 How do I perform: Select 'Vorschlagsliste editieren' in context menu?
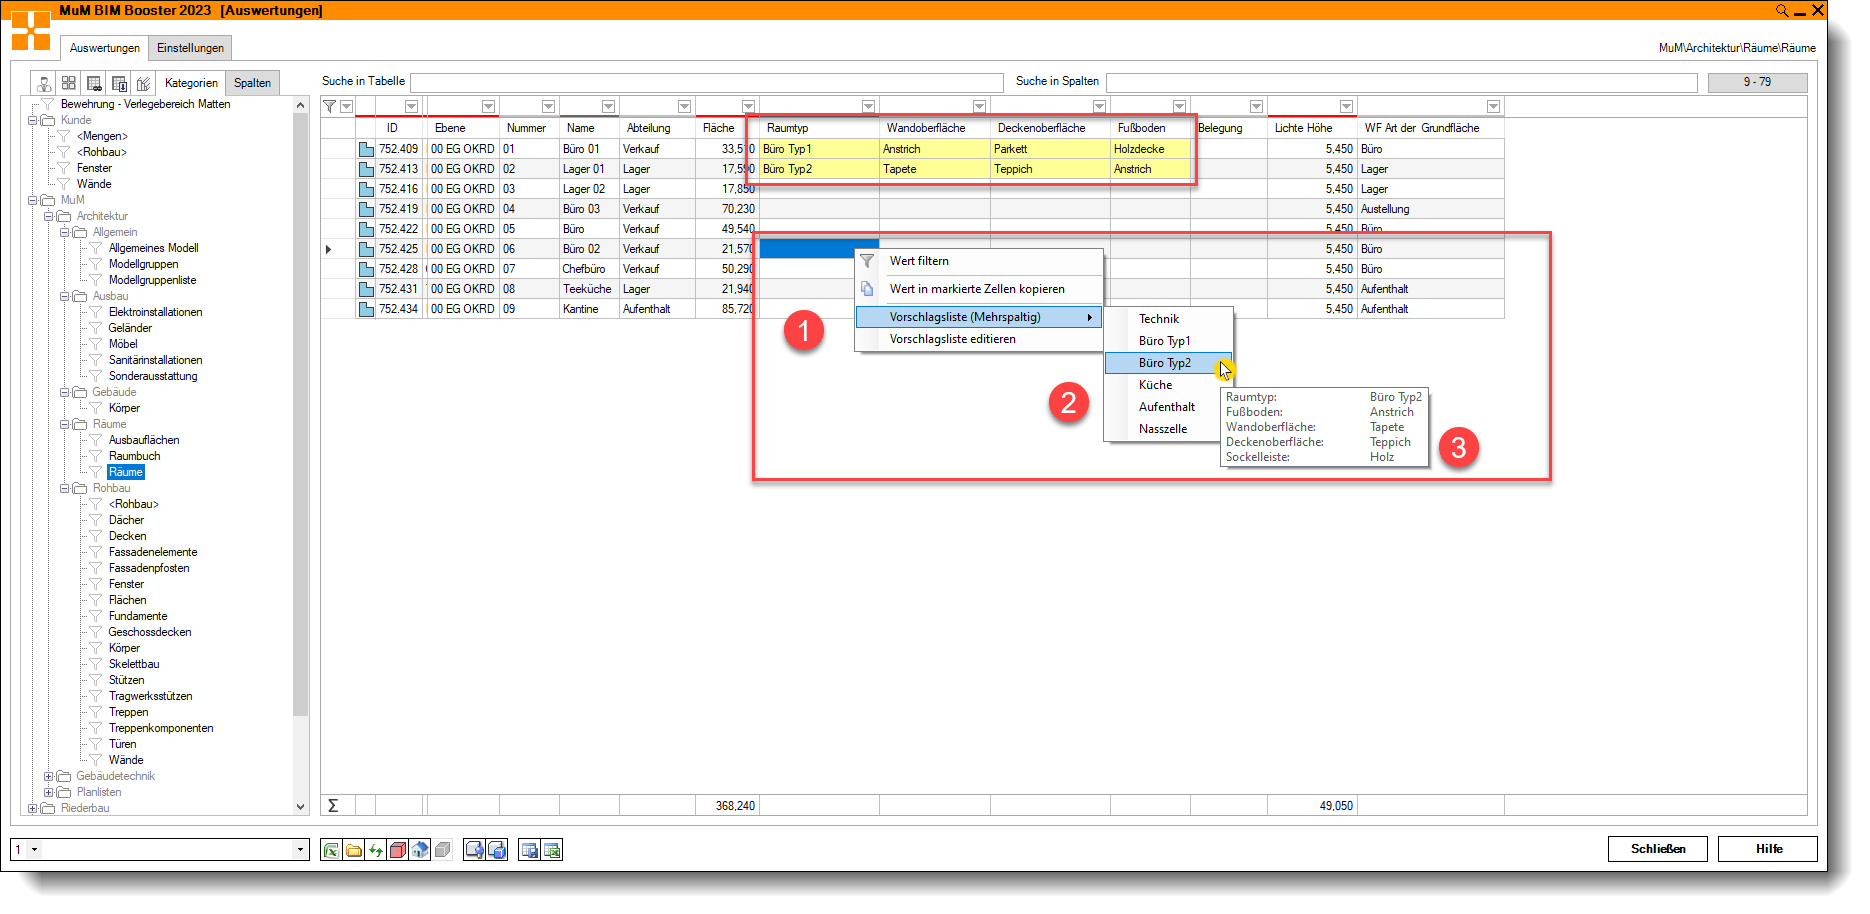[952, 339]
